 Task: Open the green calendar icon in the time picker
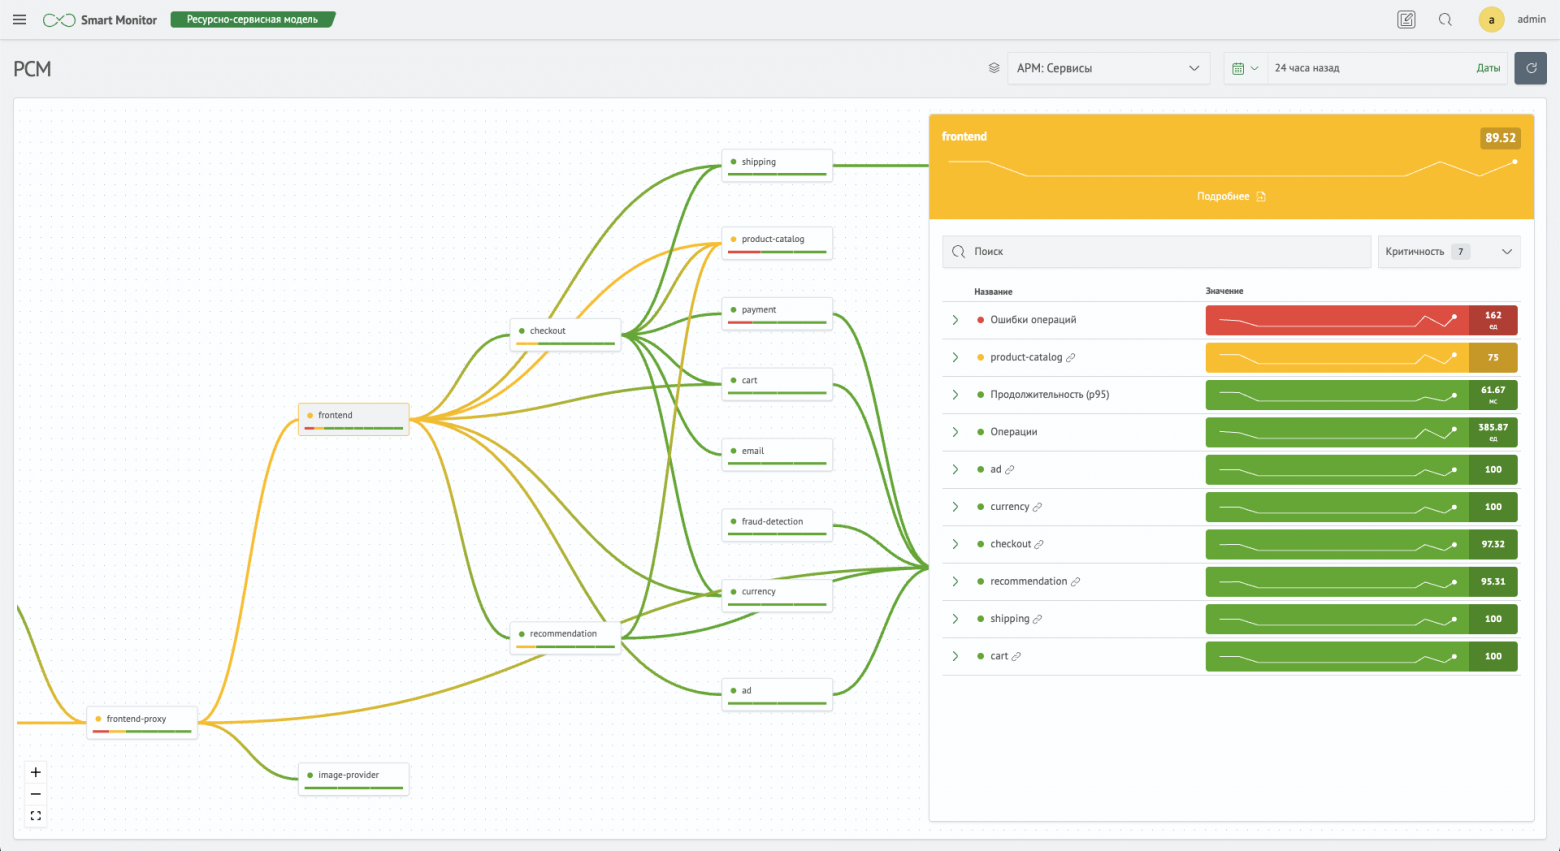coord(1238,67)
